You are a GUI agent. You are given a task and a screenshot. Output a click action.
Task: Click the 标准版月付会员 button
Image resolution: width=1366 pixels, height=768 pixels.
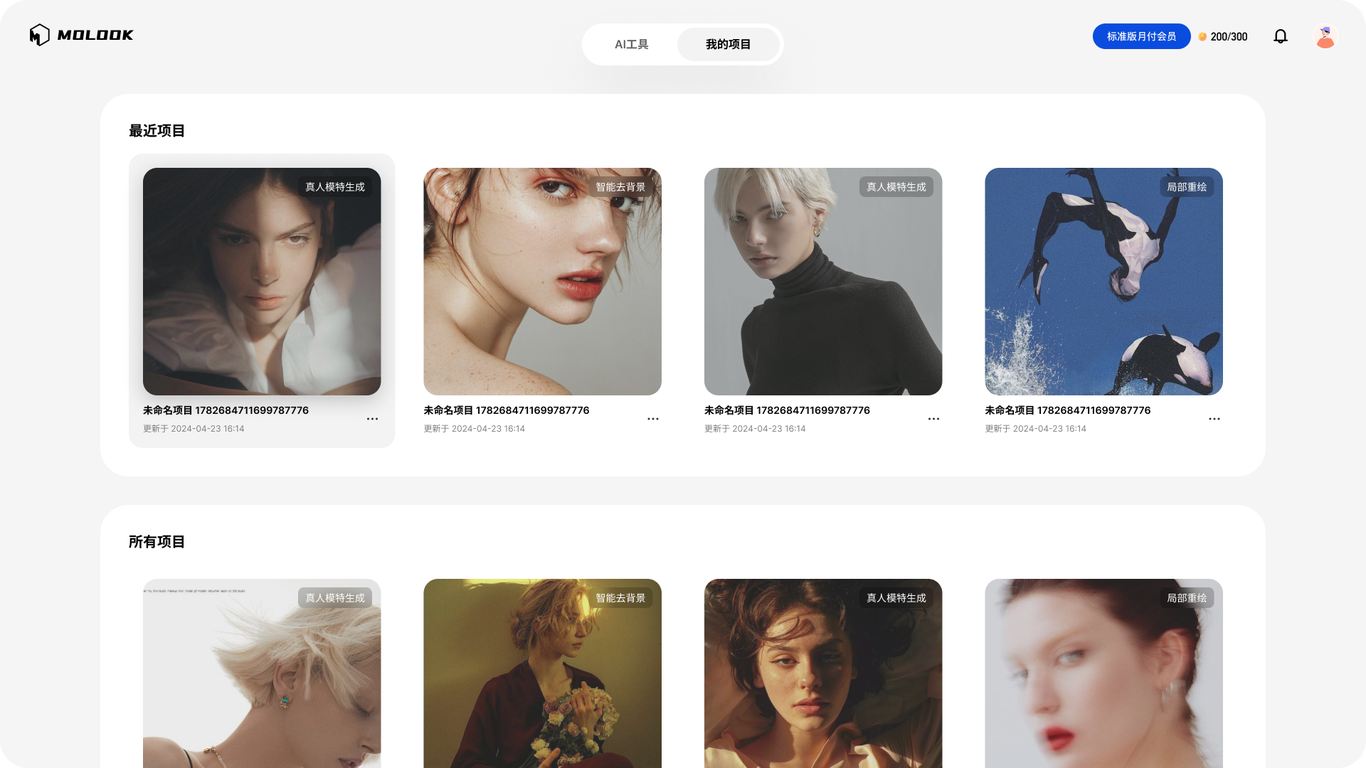(x=1141, y=36)
